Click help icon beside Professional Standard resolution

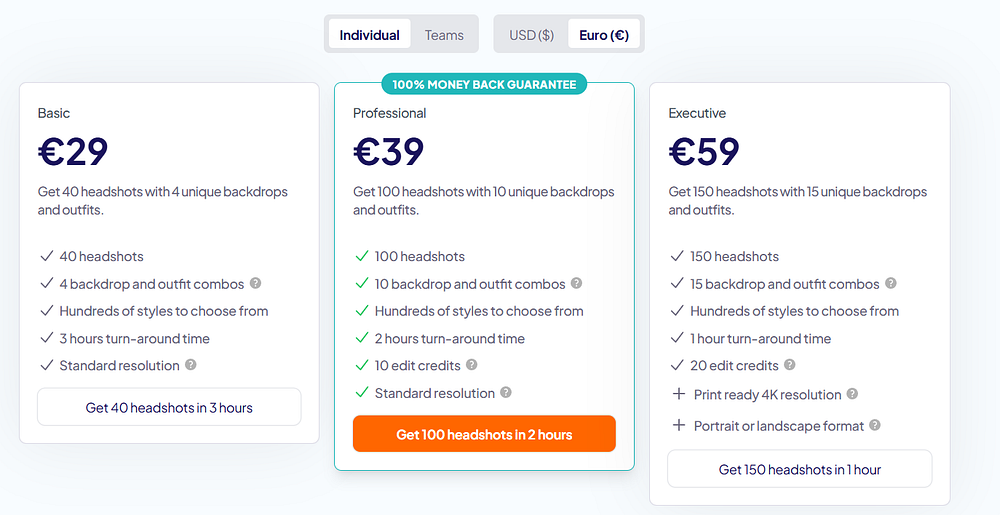click(506, 393)
